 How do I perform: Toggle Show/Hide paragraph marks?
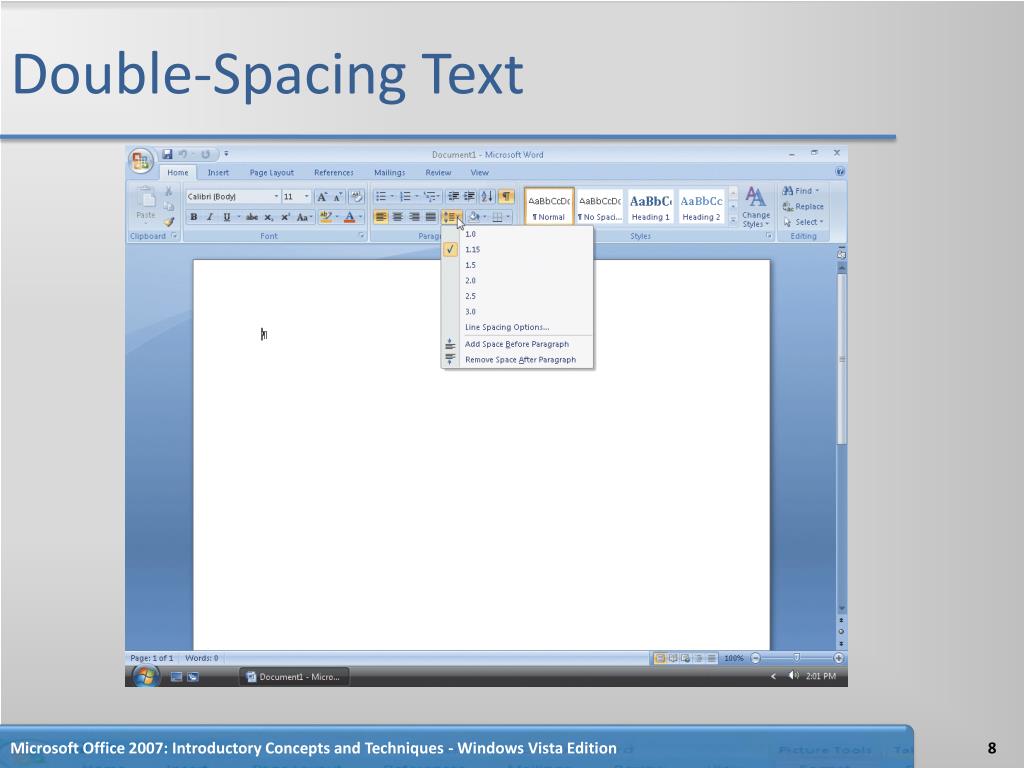(x=506, y=197)
